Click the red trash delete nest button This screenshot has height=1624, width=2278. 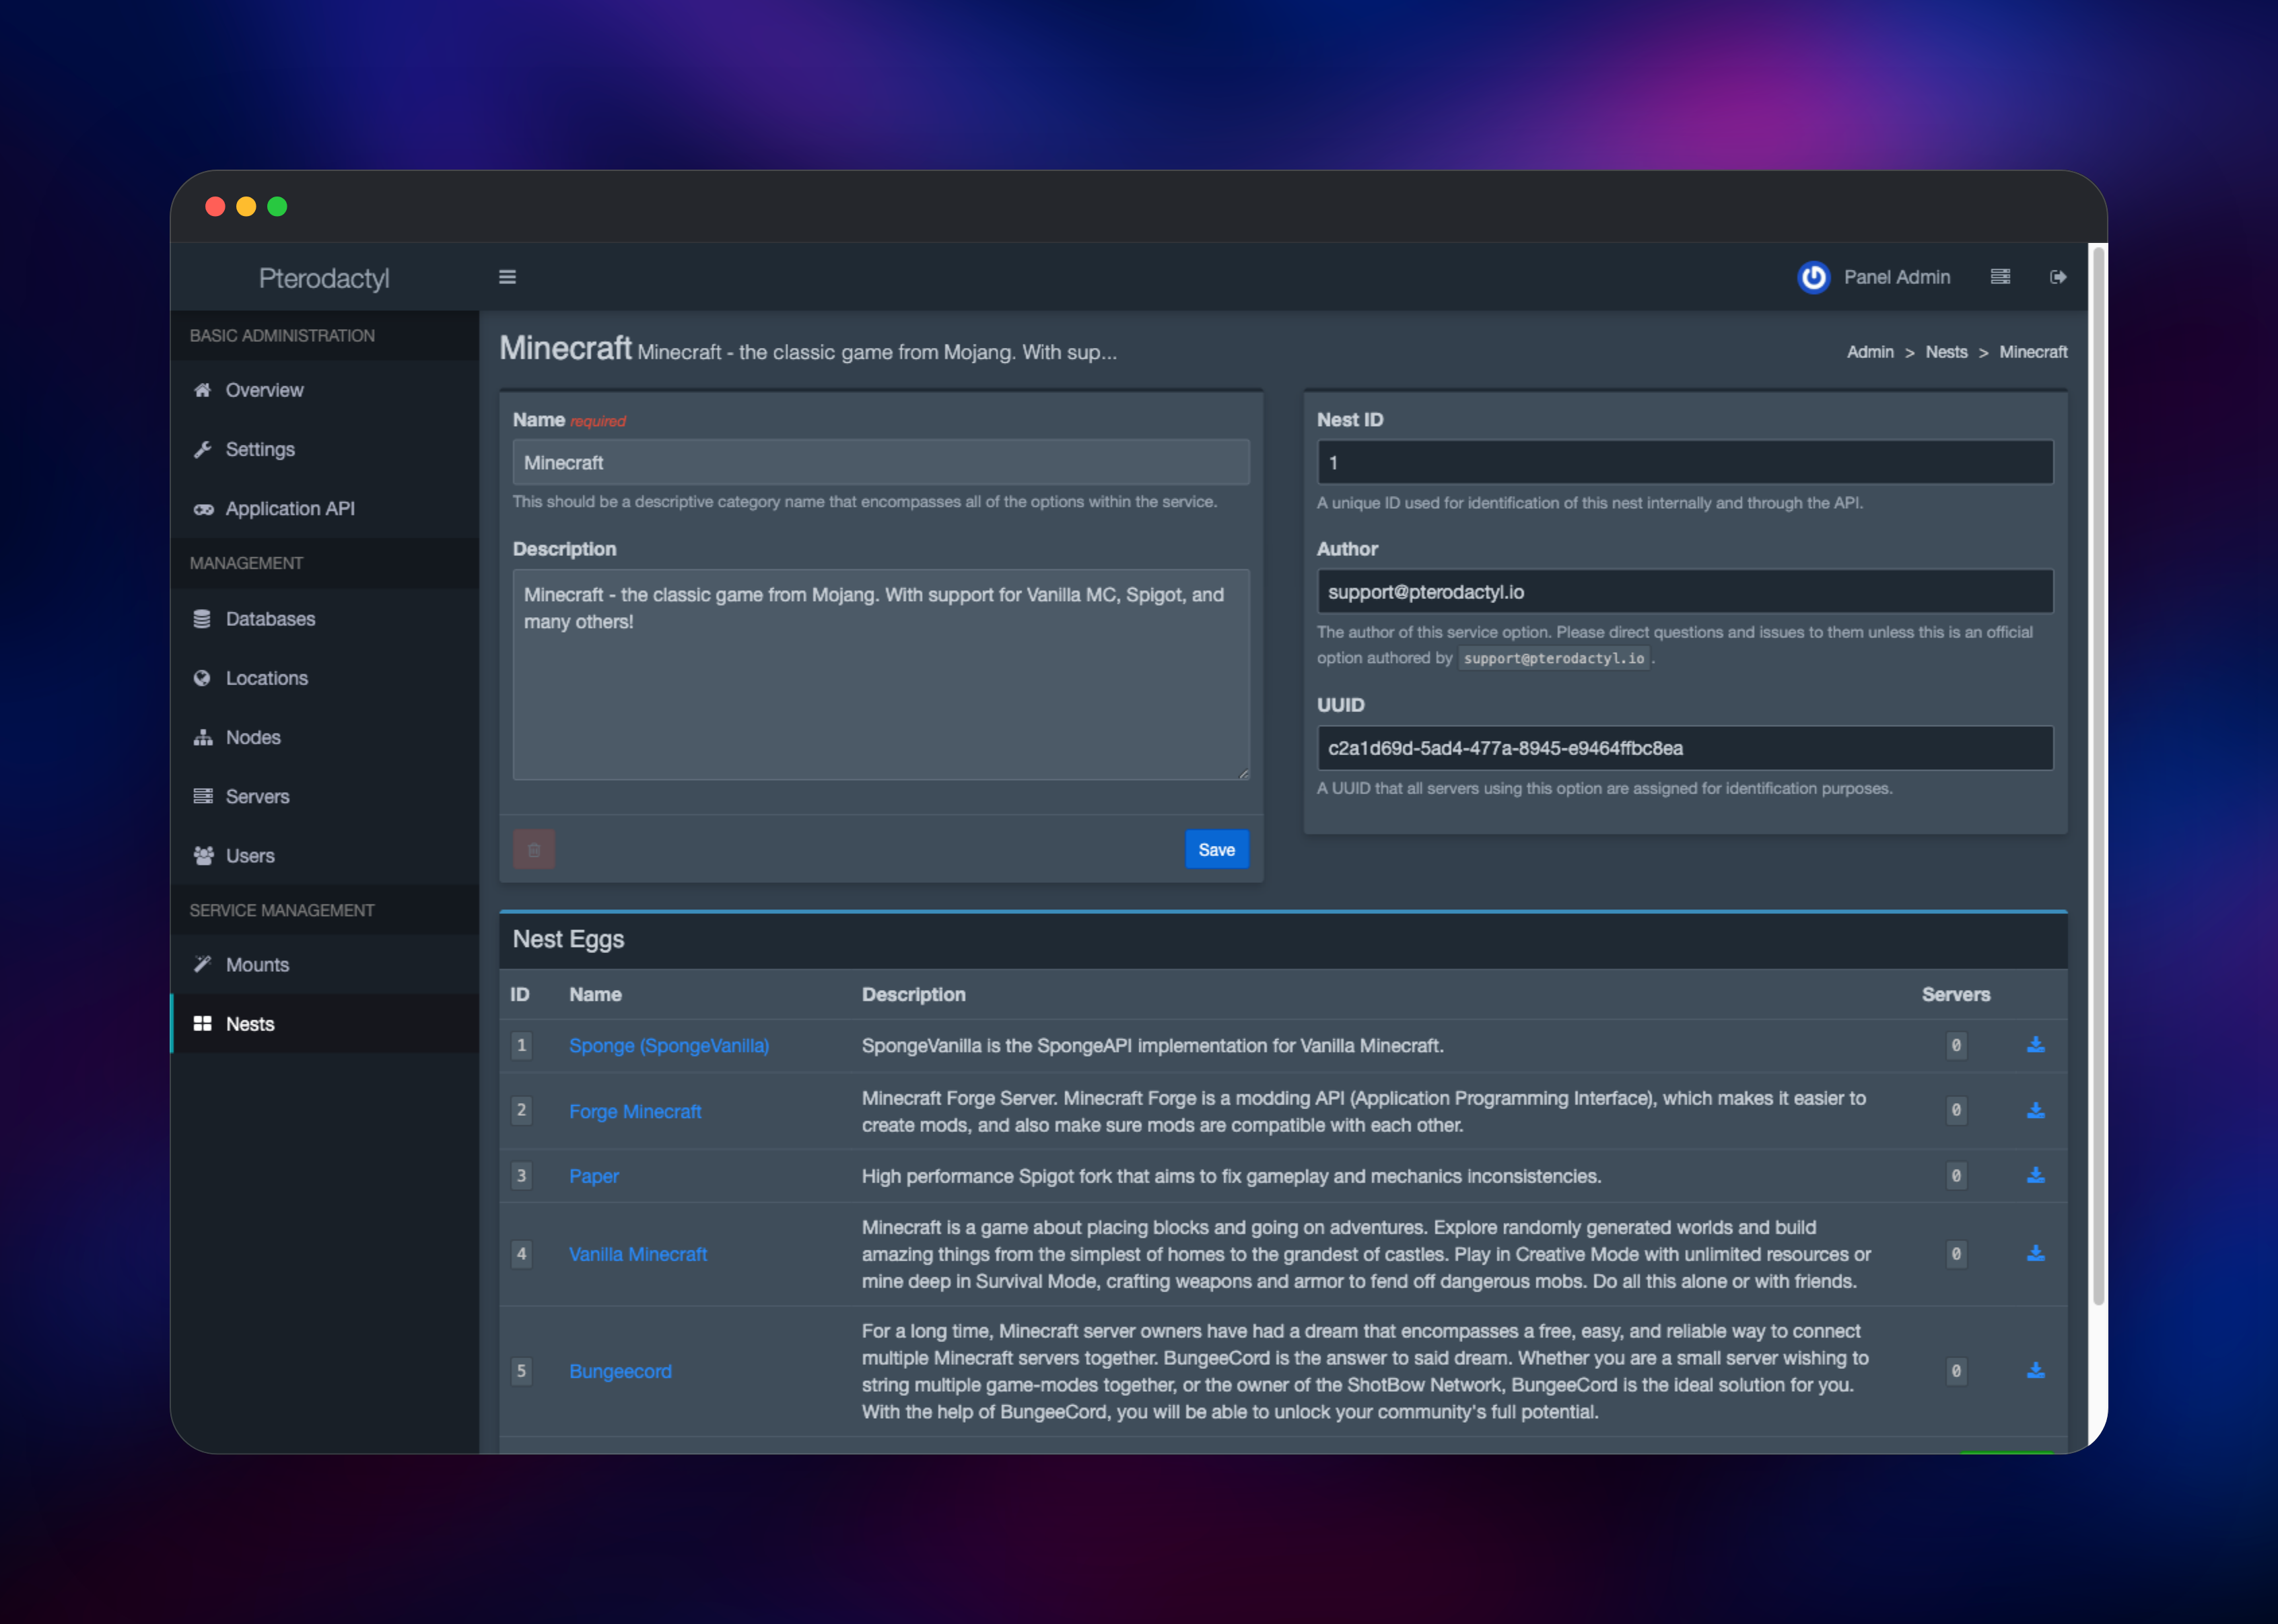click(534, 850)
